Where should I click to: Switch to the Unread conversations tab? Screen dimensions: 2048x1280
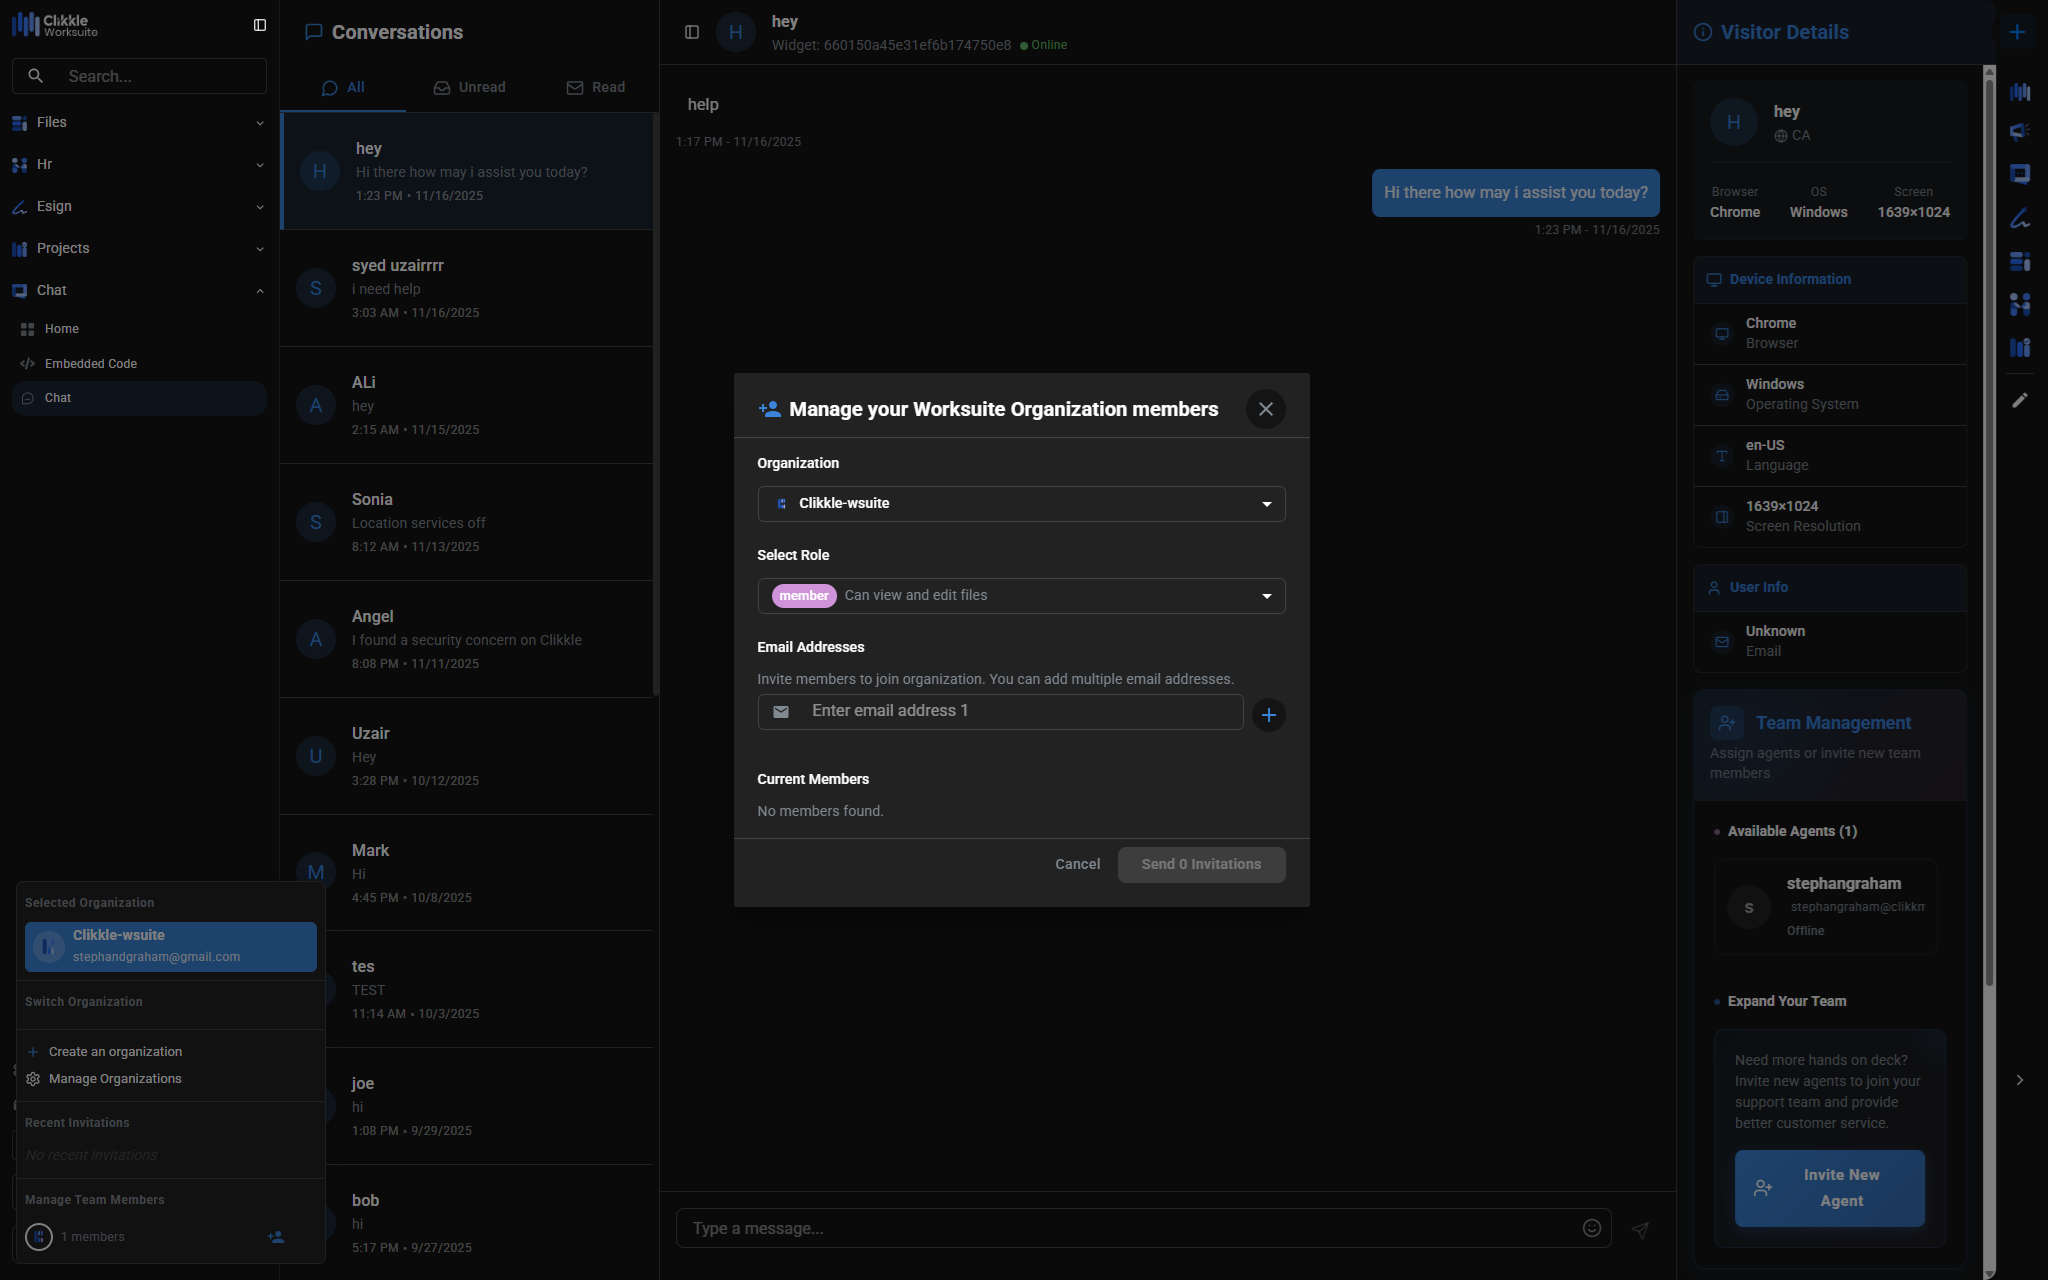click(469, 88)
